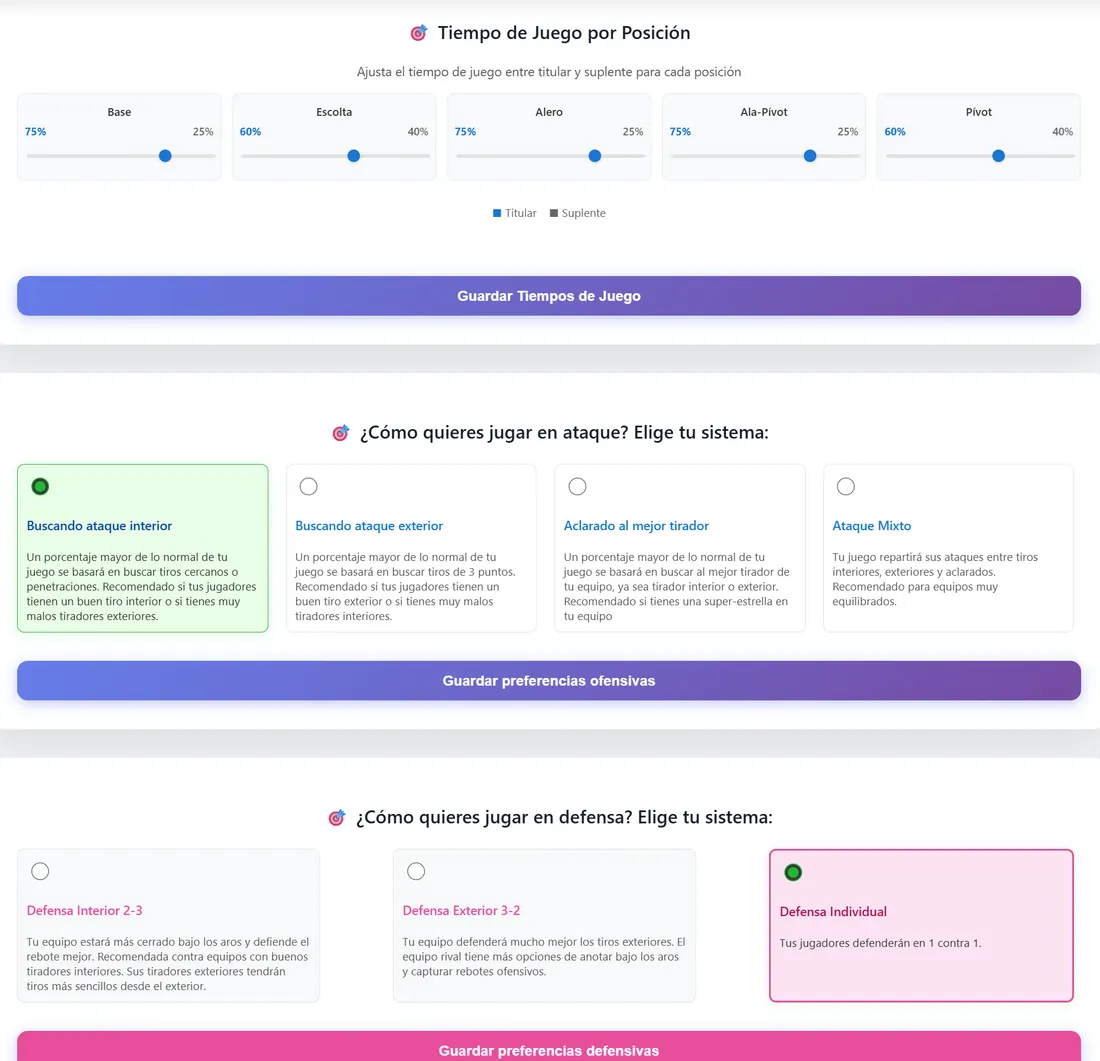Choose Buscando ataque exterior option

pyautogui.click(x=309, y=486)
